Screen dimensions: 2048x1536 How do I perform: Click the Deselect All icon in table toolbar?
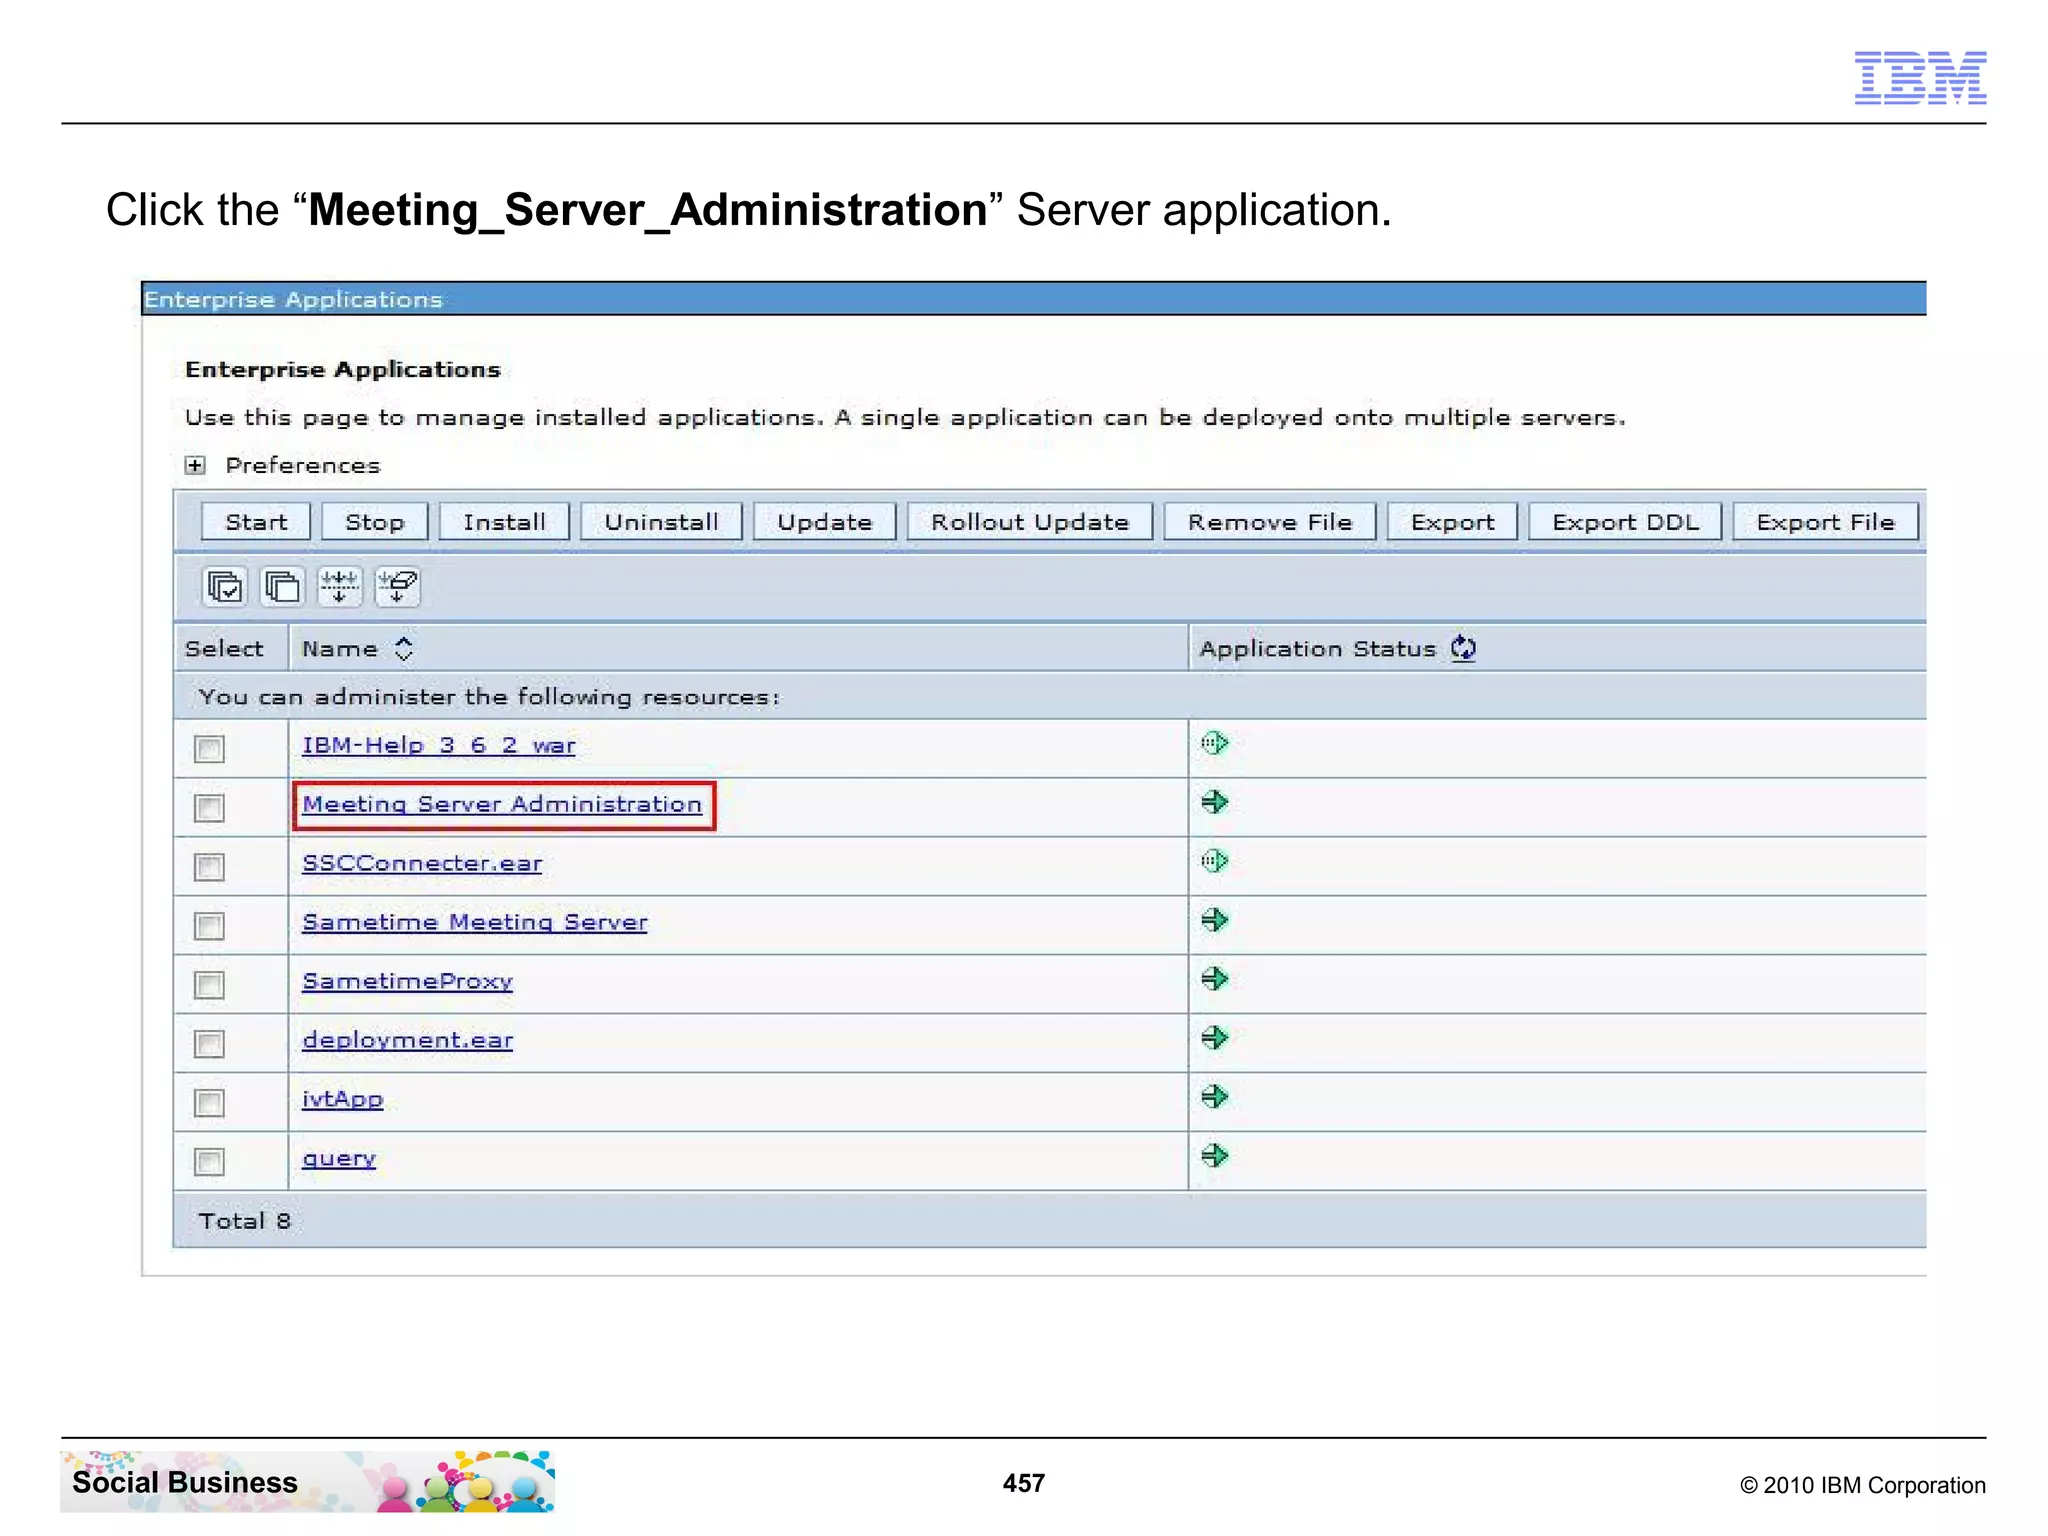pyautogui.click(x=282, y=587)
